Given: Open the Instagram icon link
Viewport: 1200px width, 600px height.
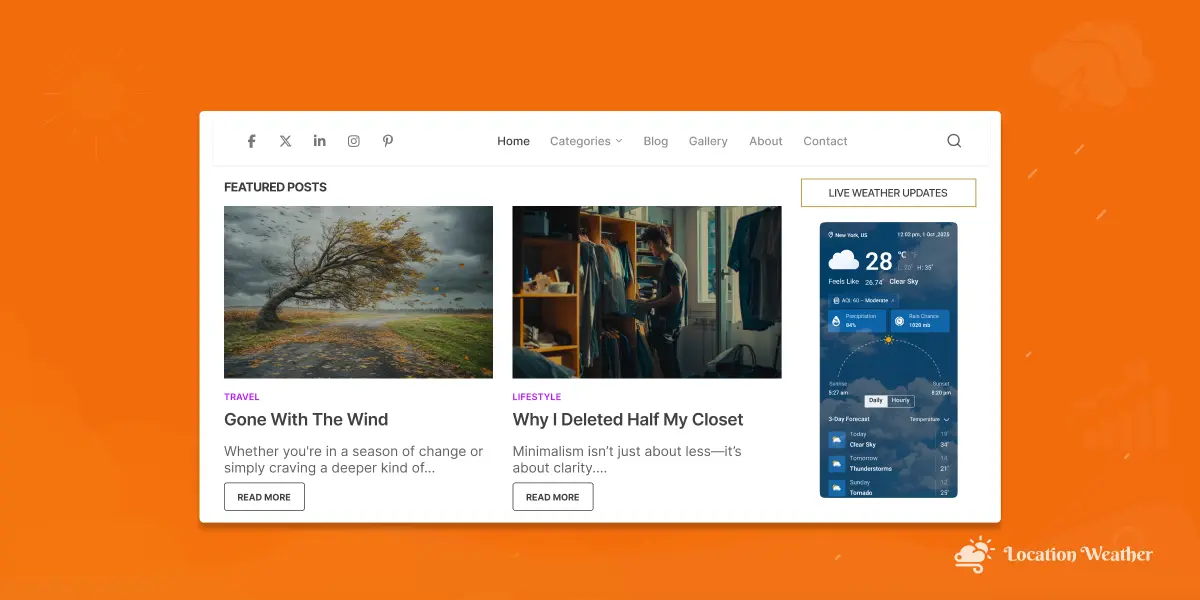Looking at the screenshot, I should click(354, 141).
